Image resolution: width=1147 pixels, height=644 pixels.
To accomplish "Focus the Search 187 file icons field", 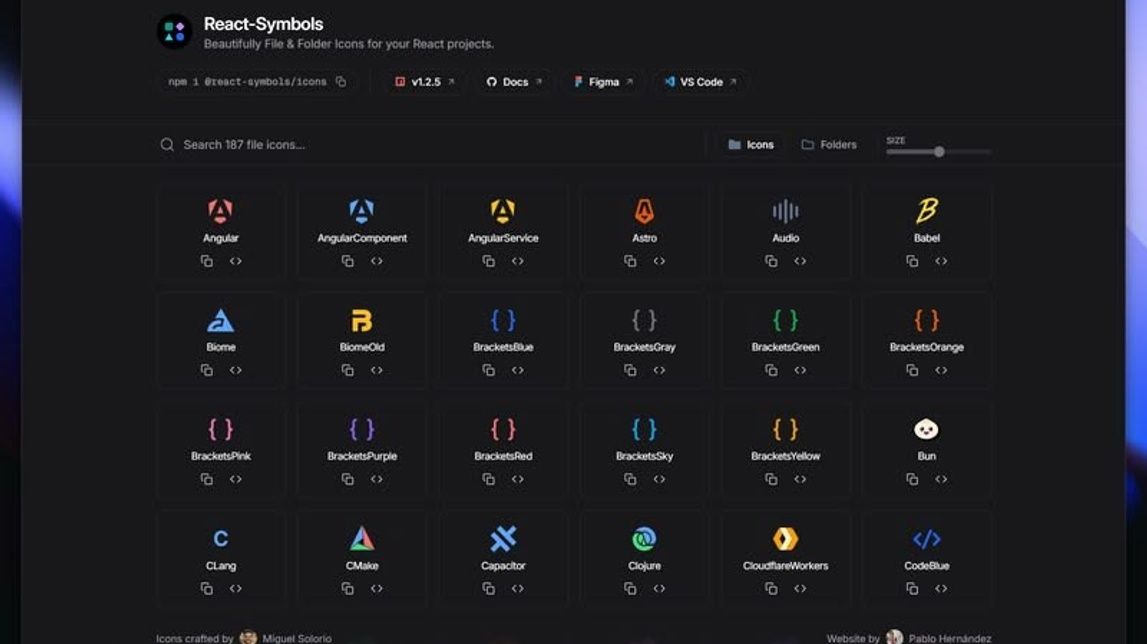I will (x=428, y=144).
